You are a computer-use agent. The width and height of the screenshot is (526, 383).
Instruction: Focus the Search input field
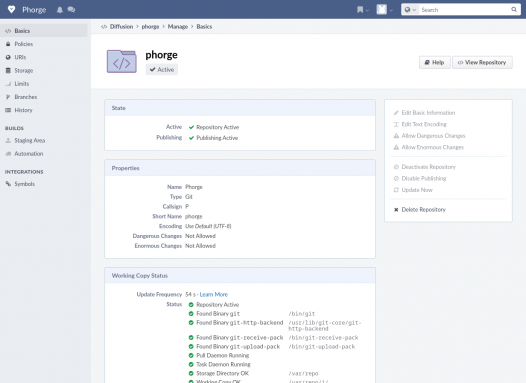pos(465,10)
